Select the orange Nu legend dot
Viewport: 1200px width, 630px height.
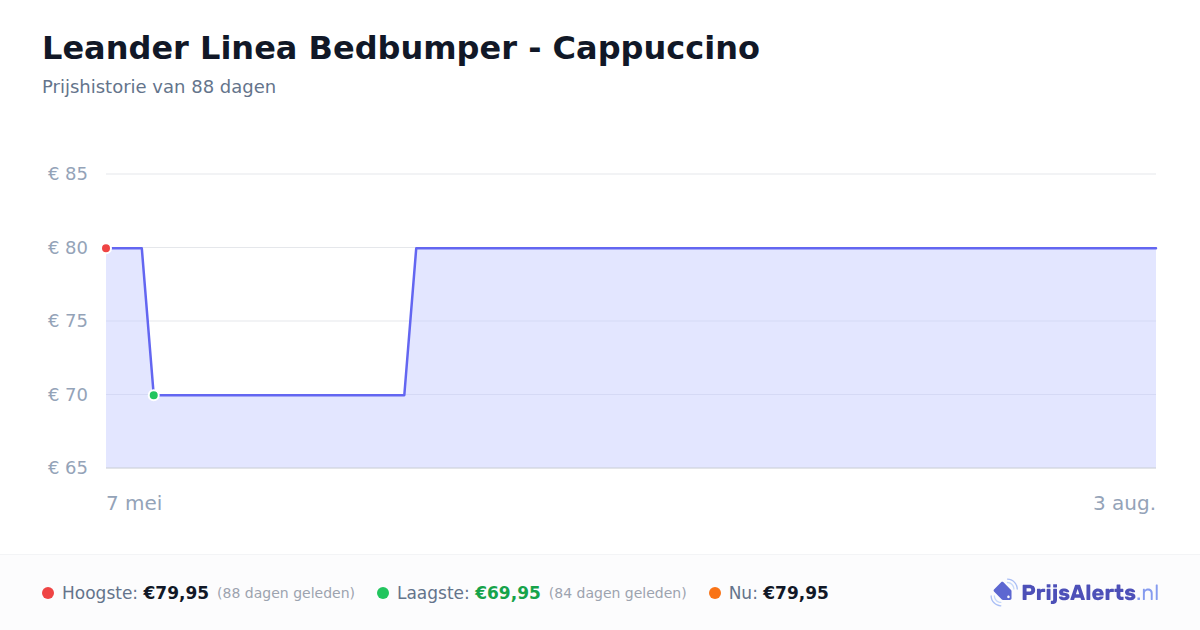715,593
